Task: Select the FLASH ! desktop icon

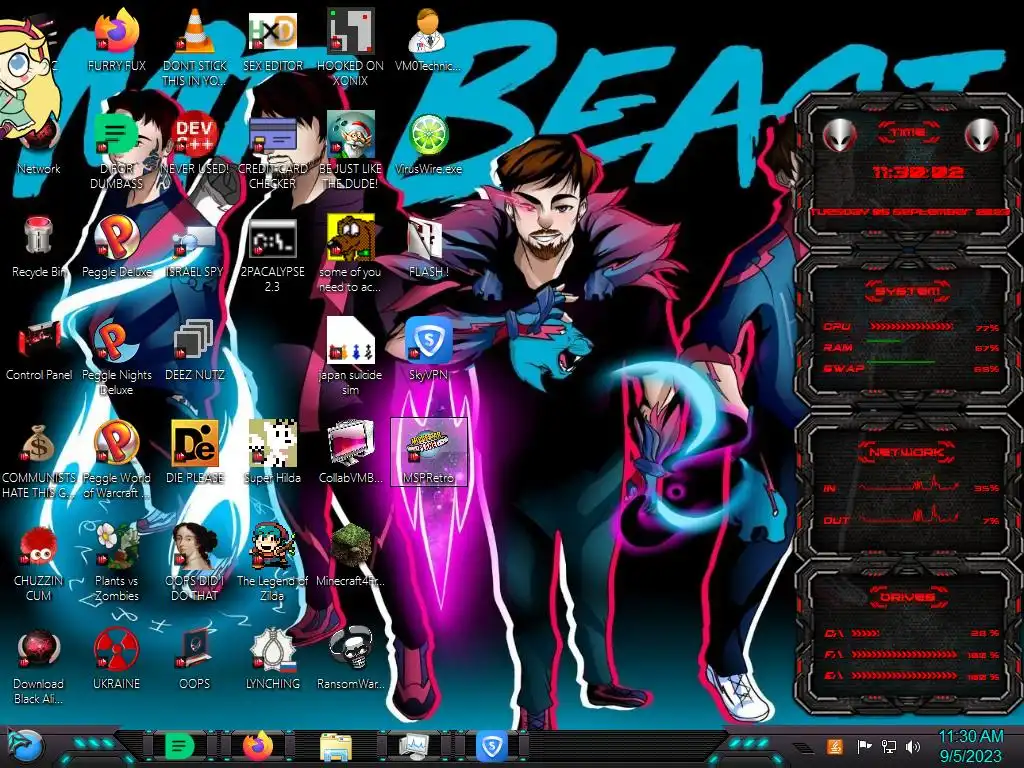Action: pyautogui.click(x=428, y=248)
